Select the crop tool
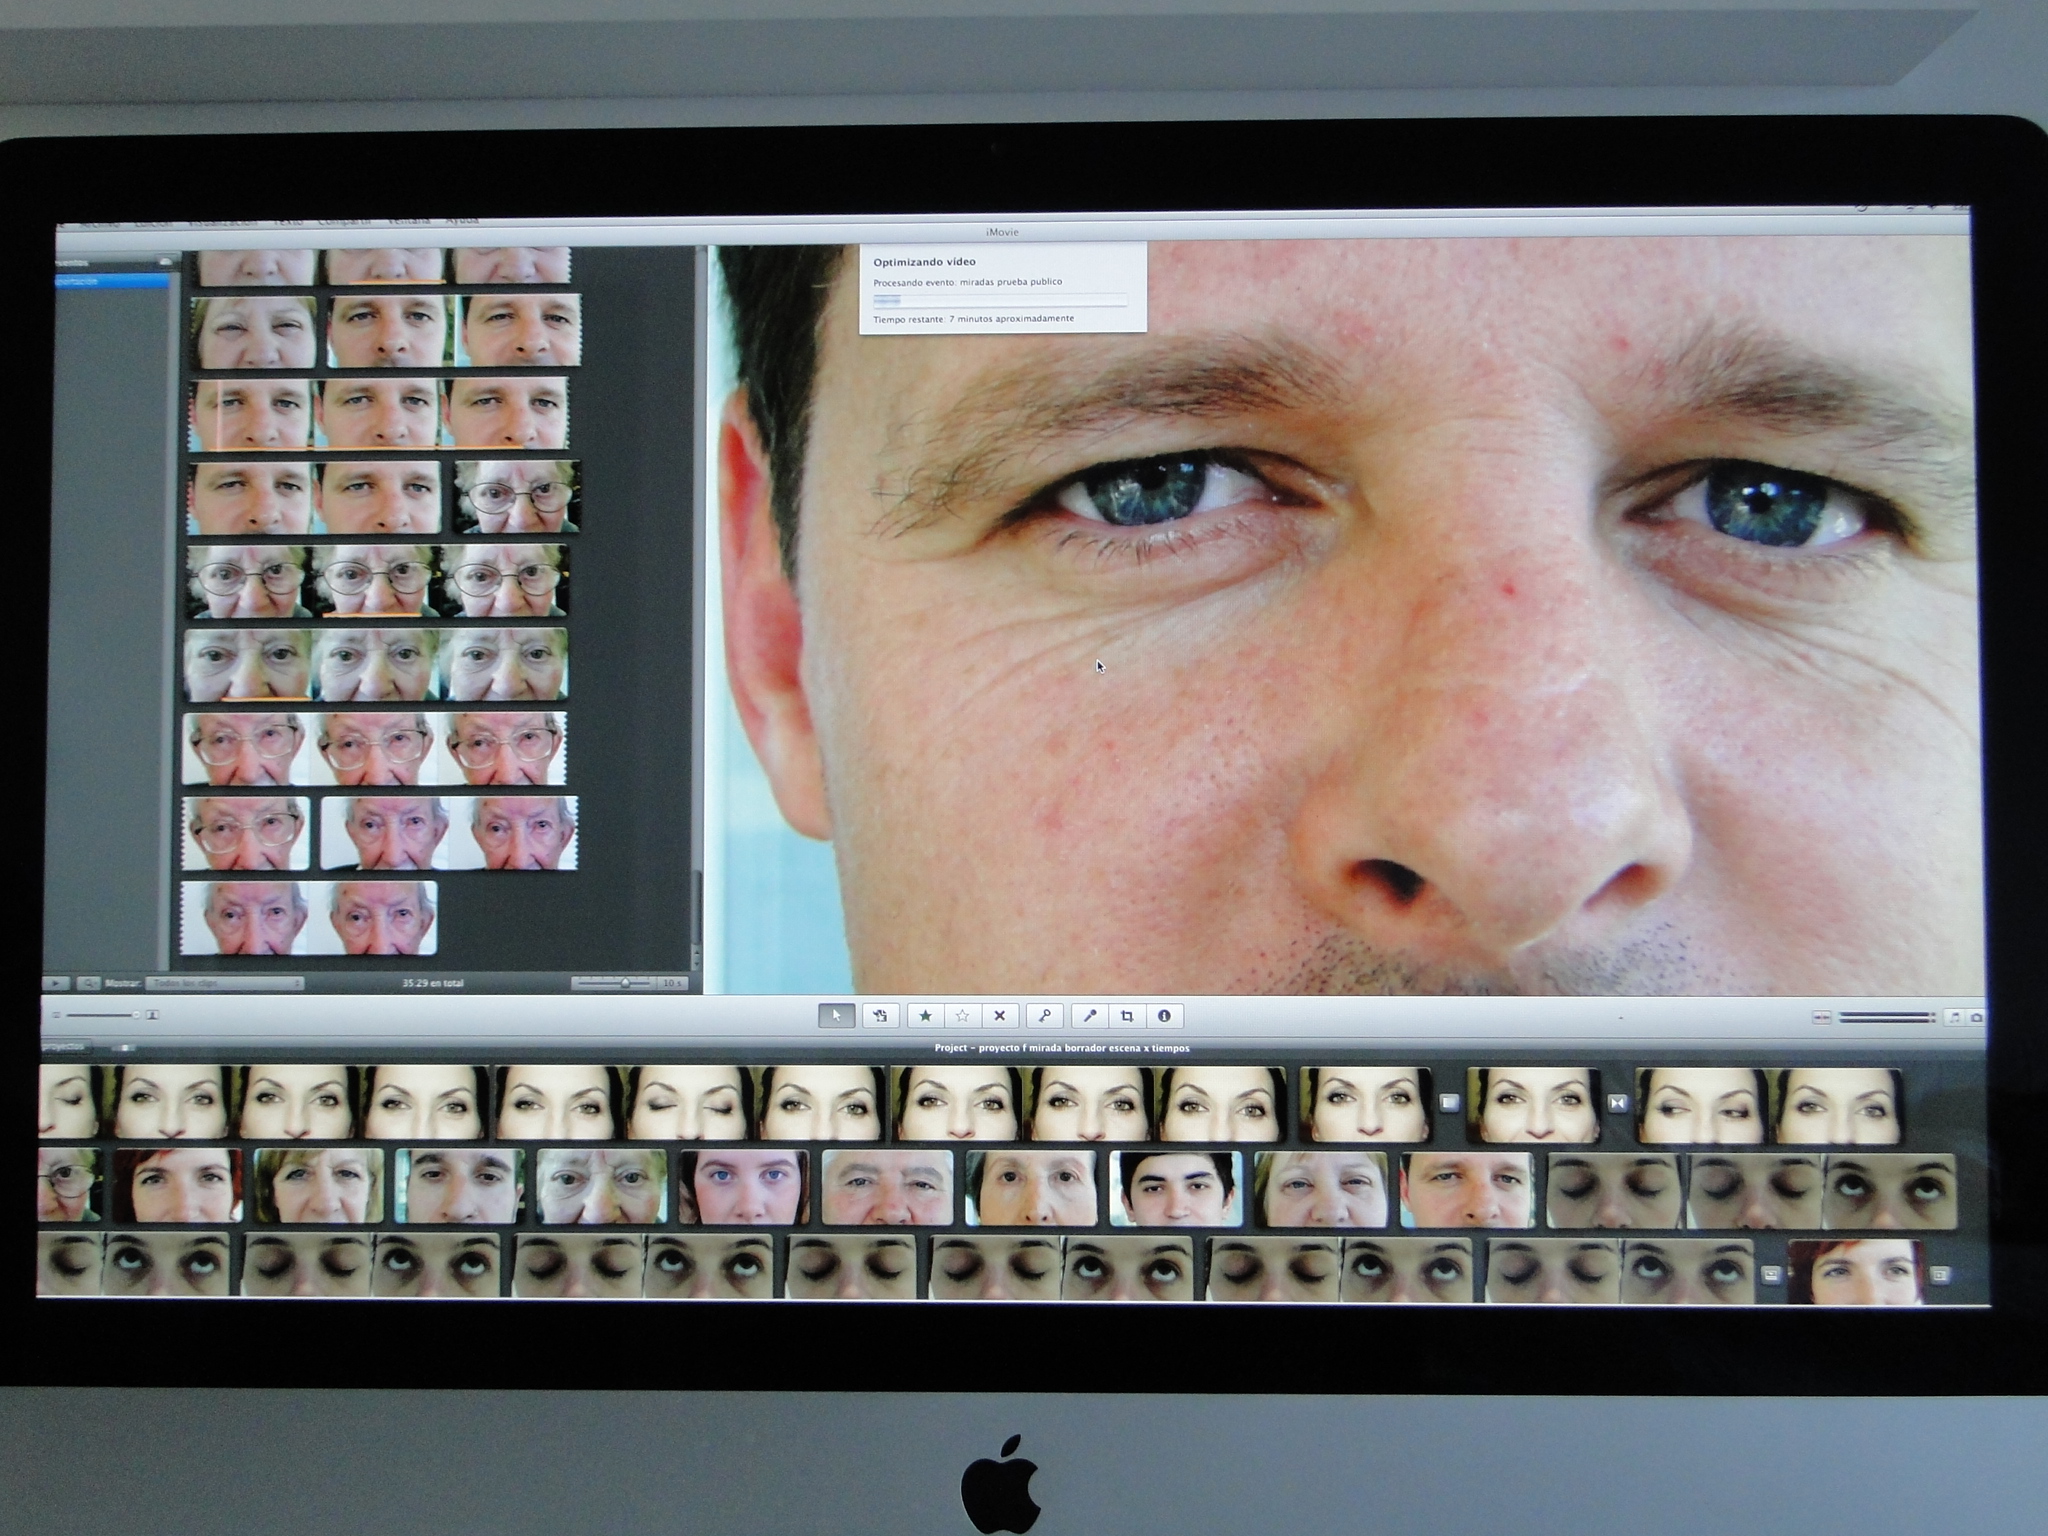 pos(1127,1016)
